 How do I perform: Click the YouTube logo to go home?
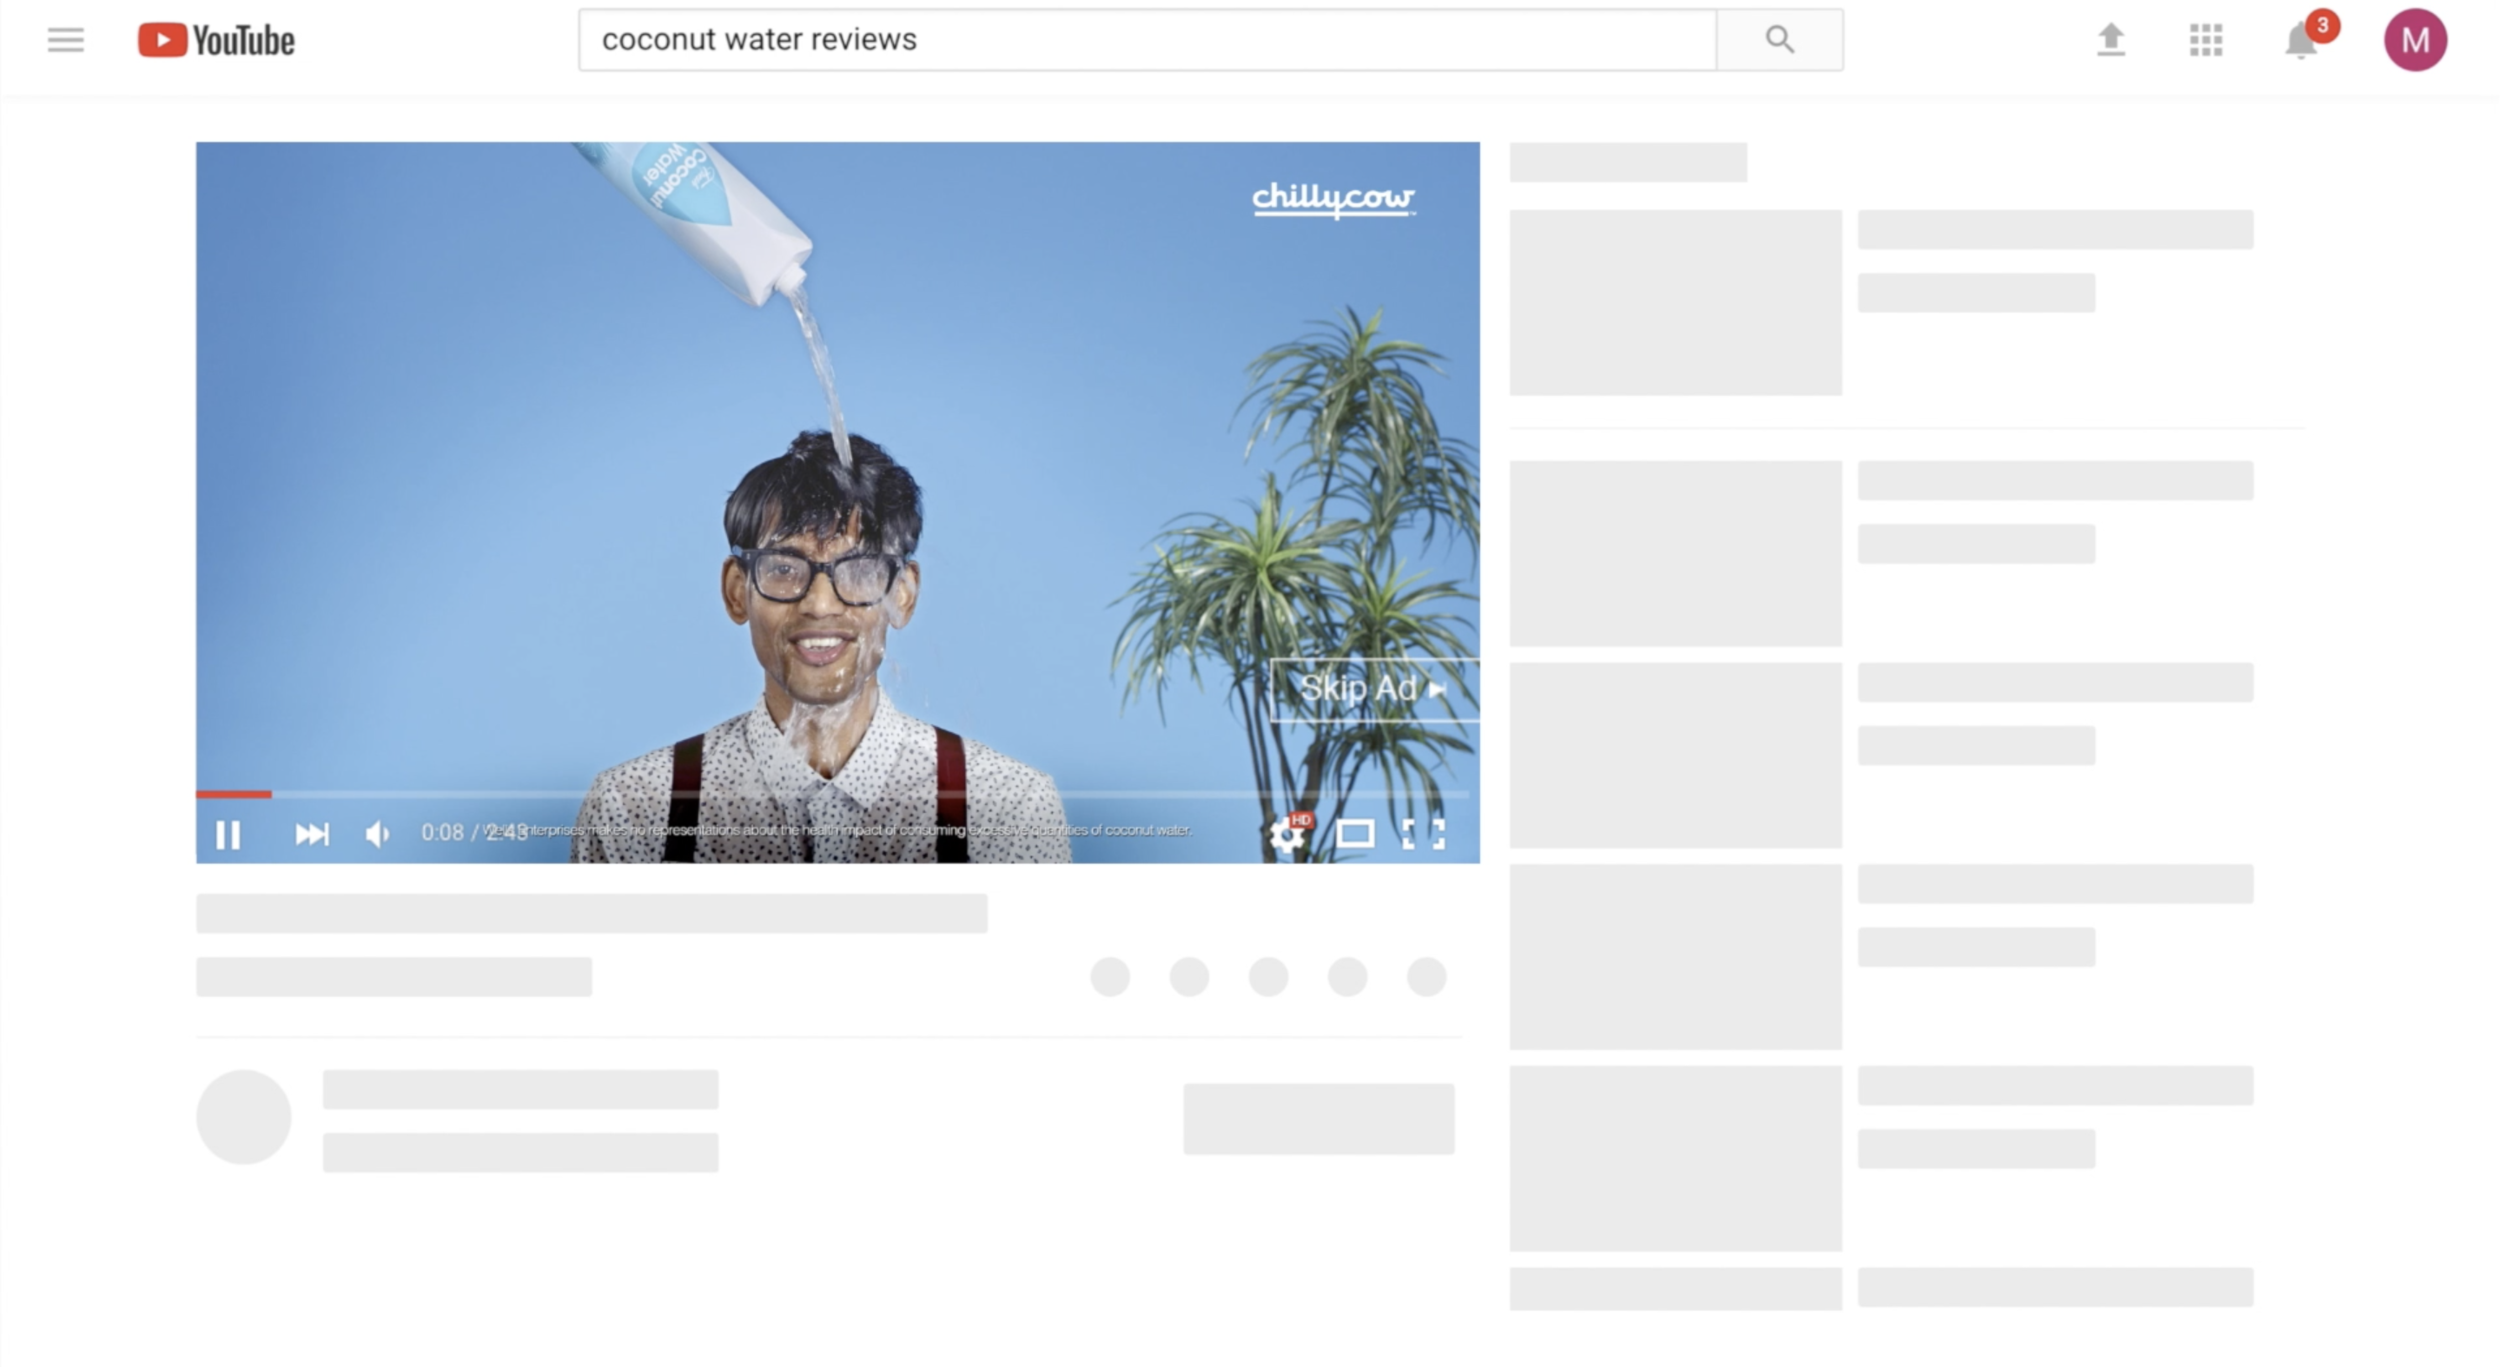(216, 40)
